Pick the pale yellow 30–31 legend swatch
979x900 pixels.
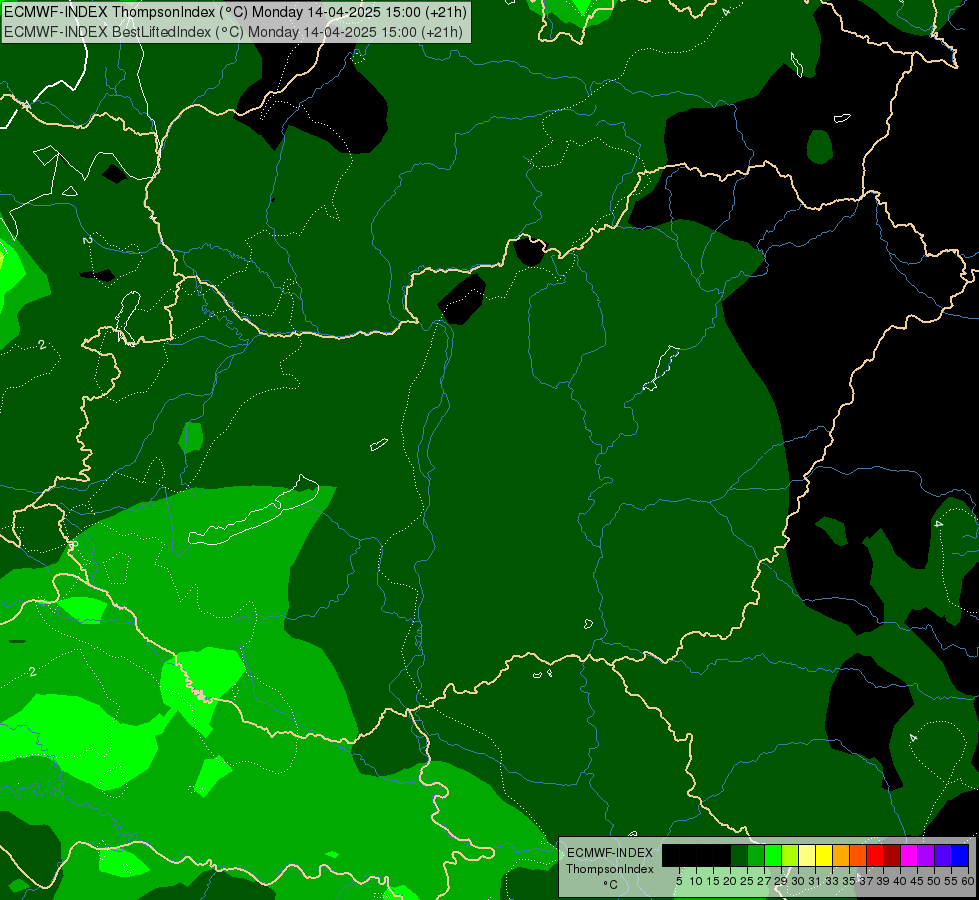[807, 855]
